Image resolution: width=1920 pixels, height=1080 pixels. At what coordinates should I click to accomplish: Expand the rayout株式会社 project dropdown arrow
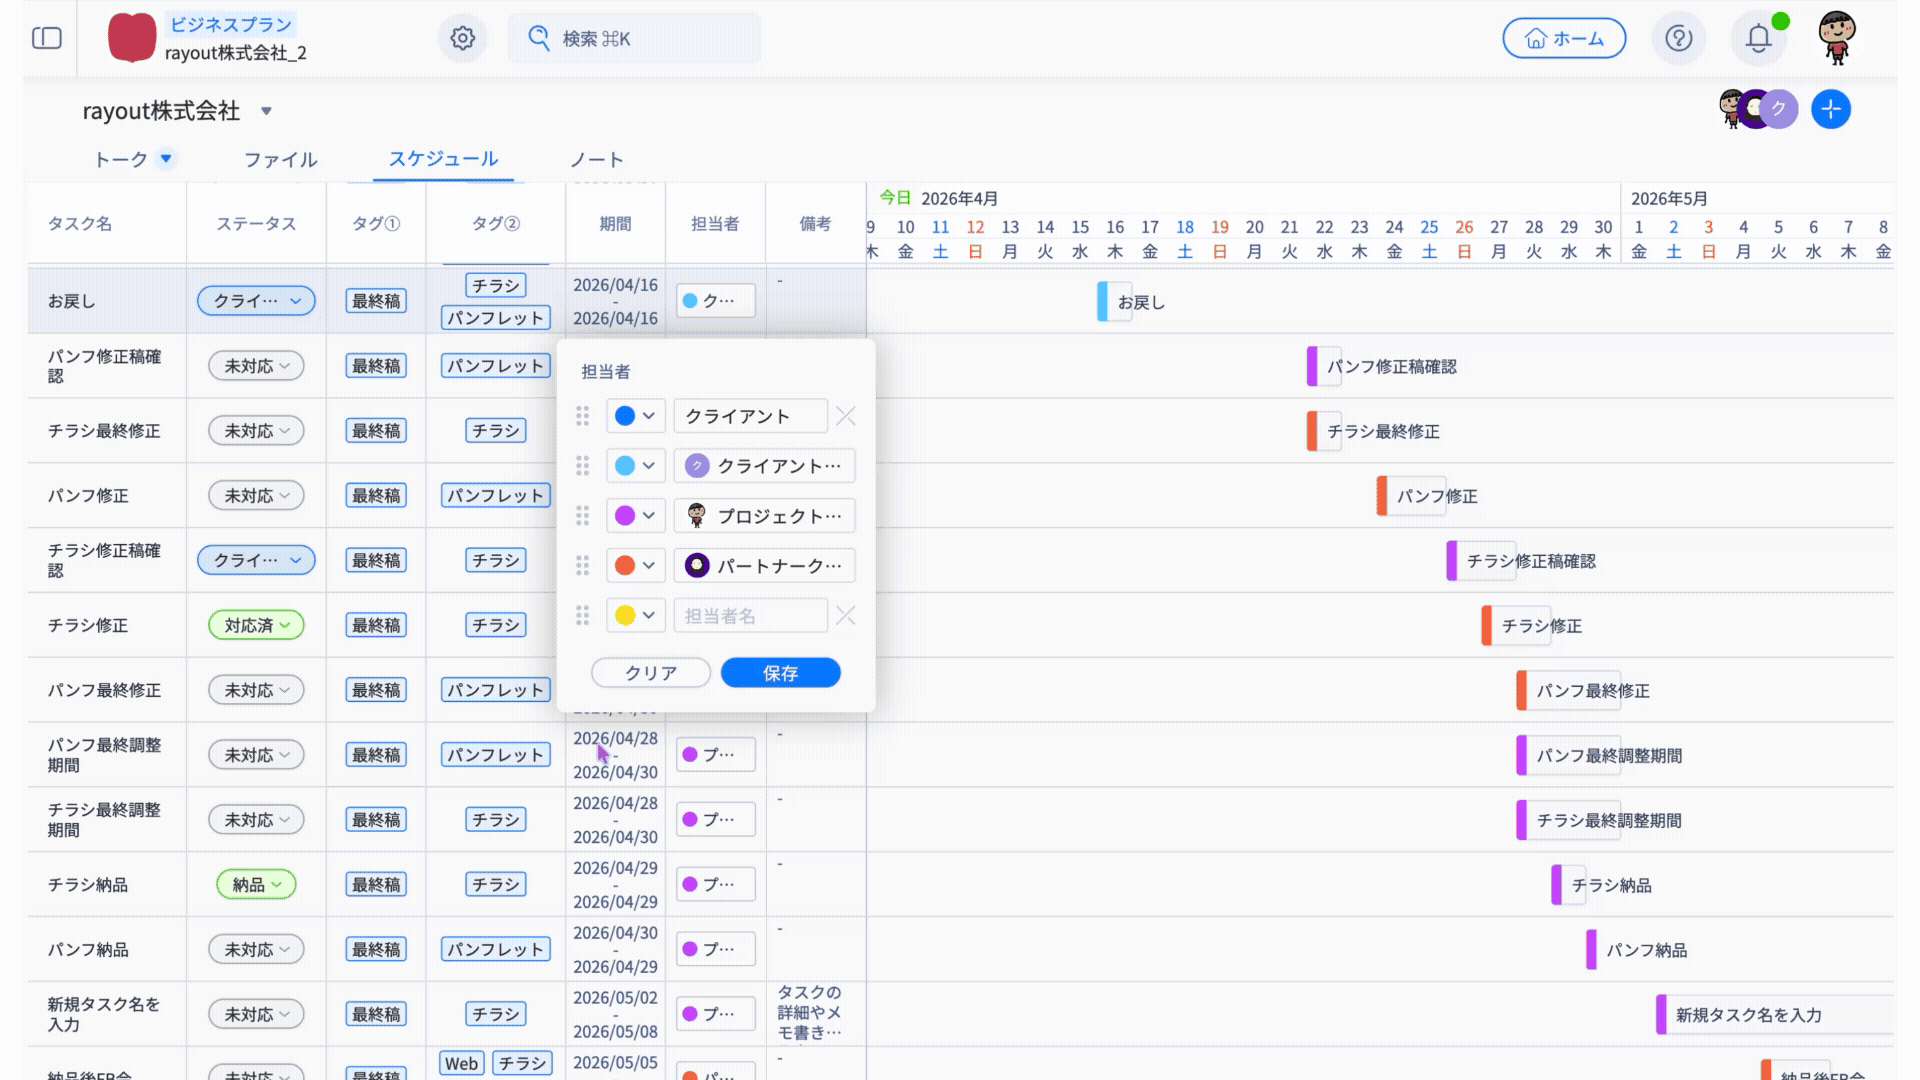click(x=266, y=111)
